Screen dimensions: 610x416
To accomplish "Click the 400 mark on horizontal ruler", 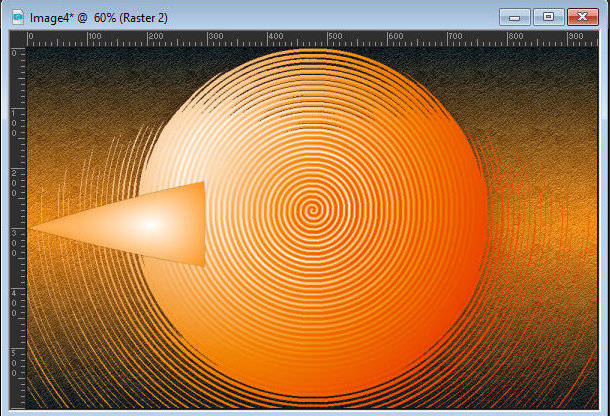I will [274, 38].
